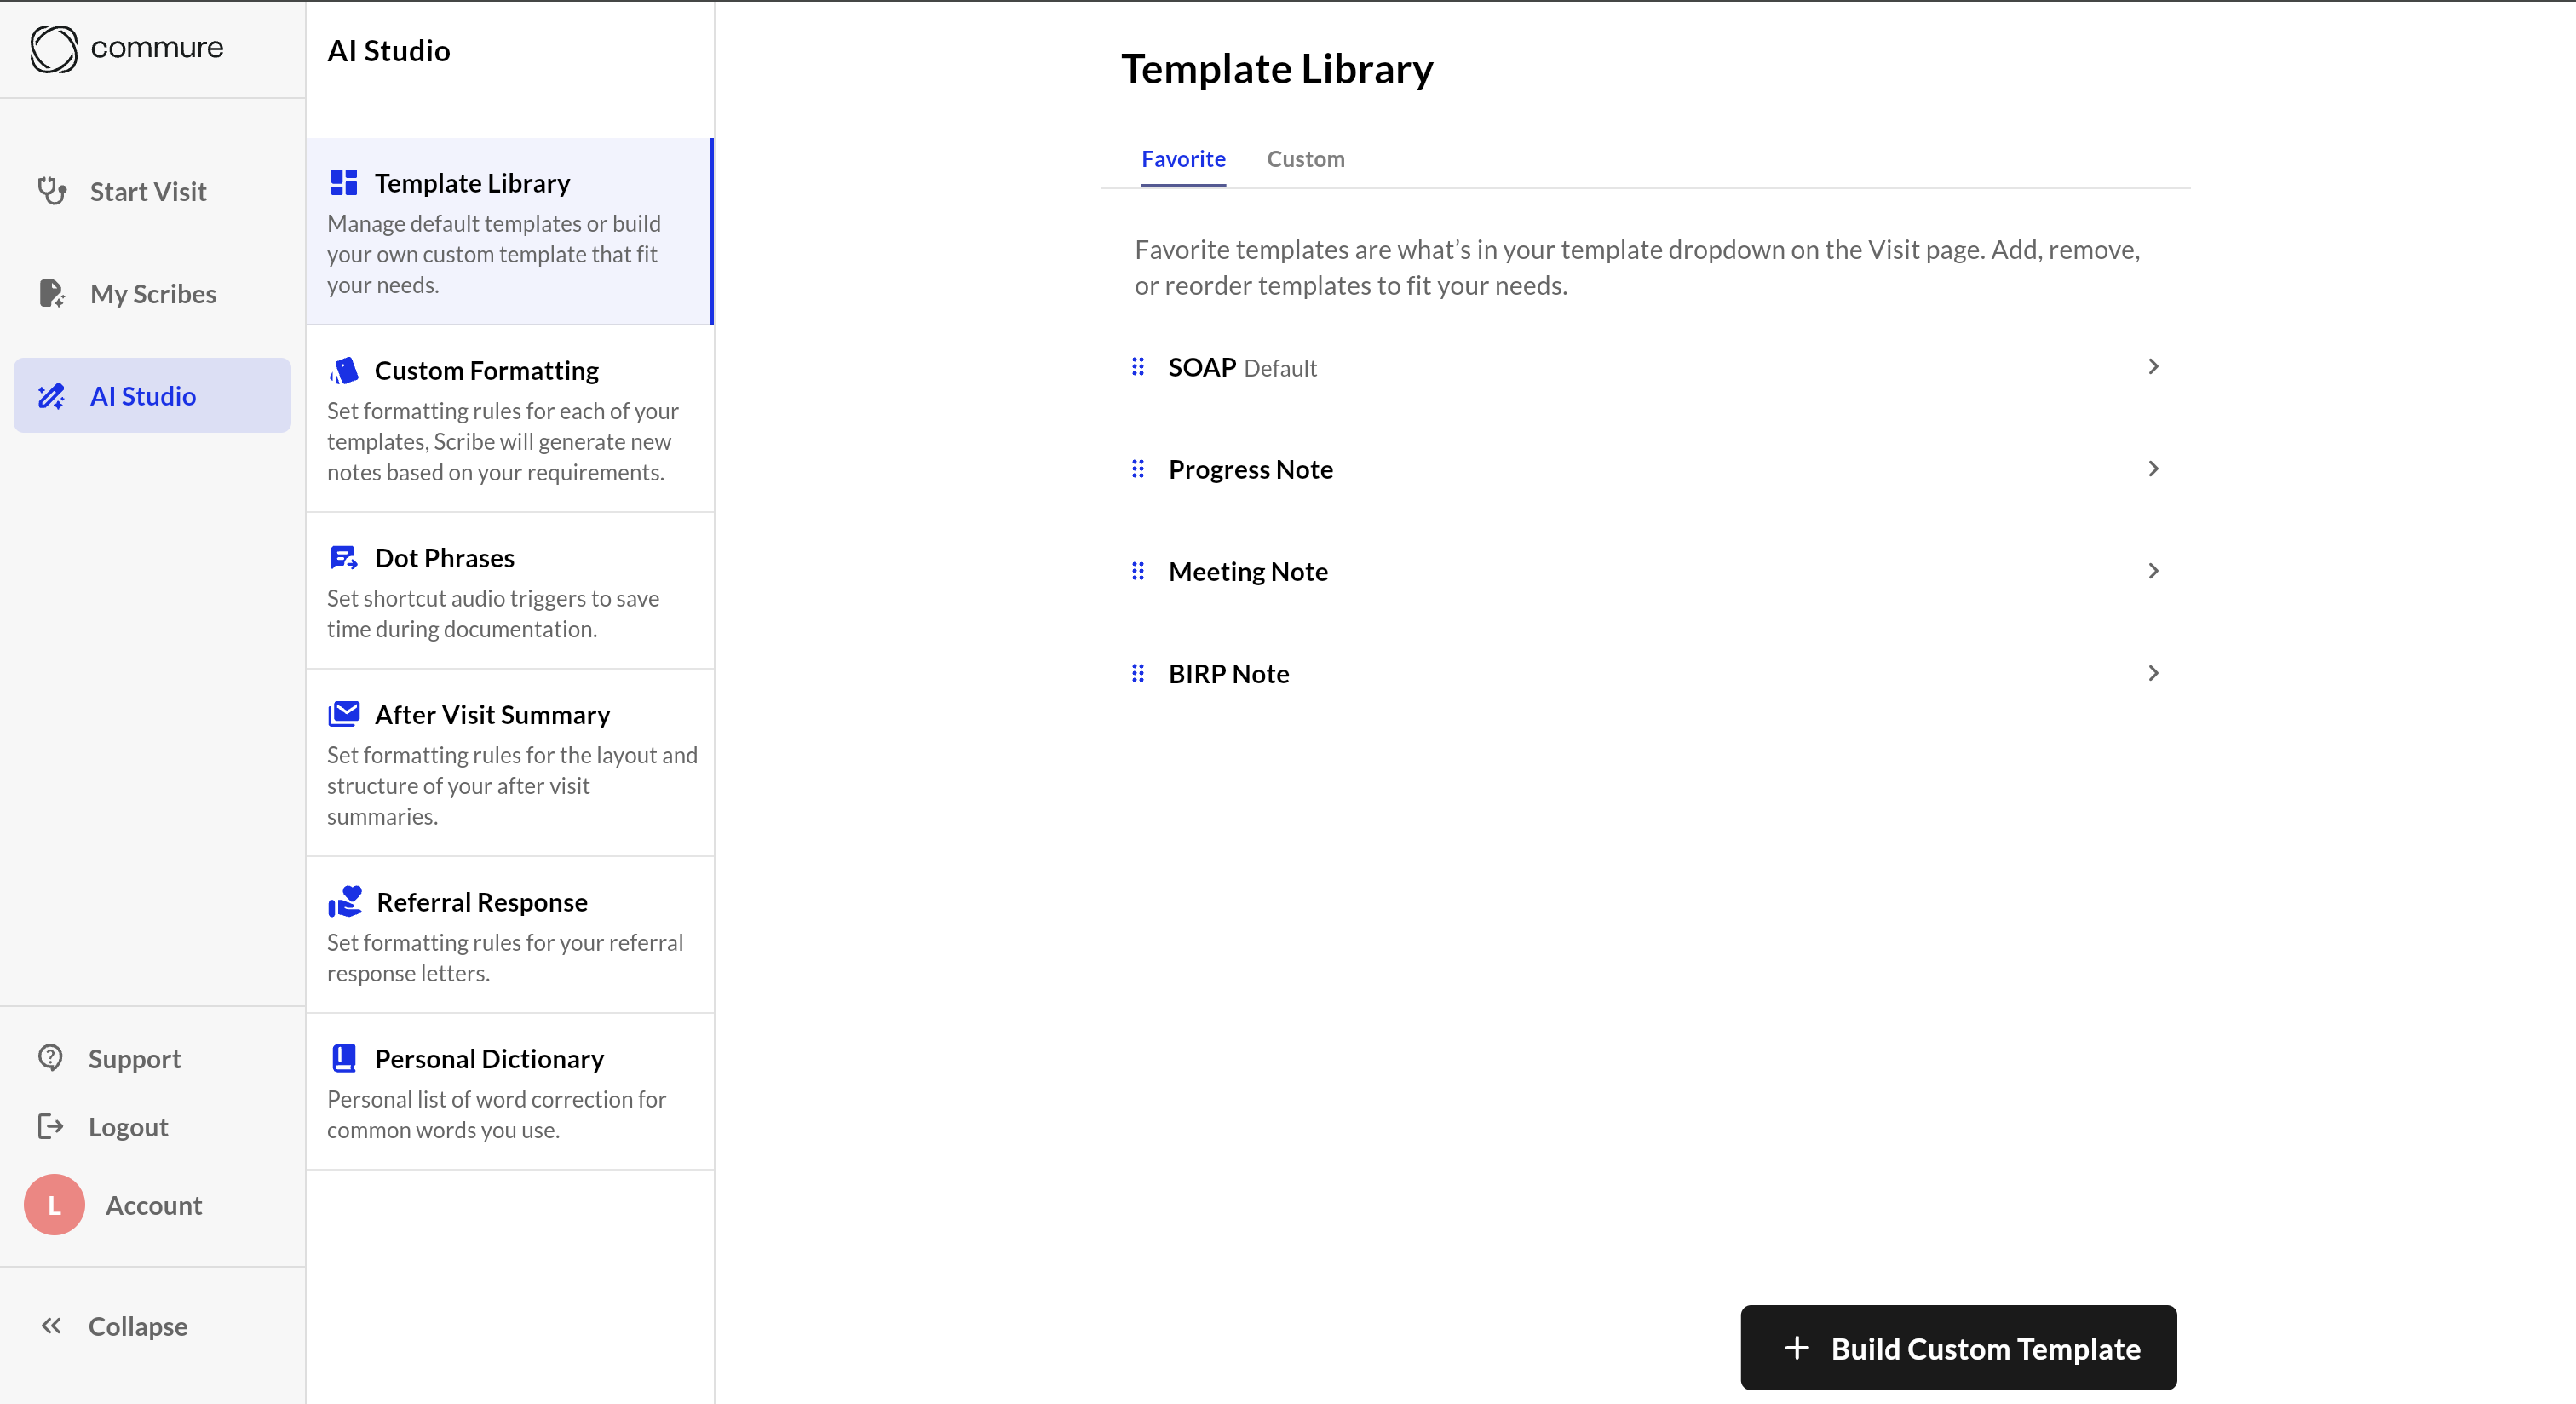Grab the Meeting Note drag handle

[1138, 571]
